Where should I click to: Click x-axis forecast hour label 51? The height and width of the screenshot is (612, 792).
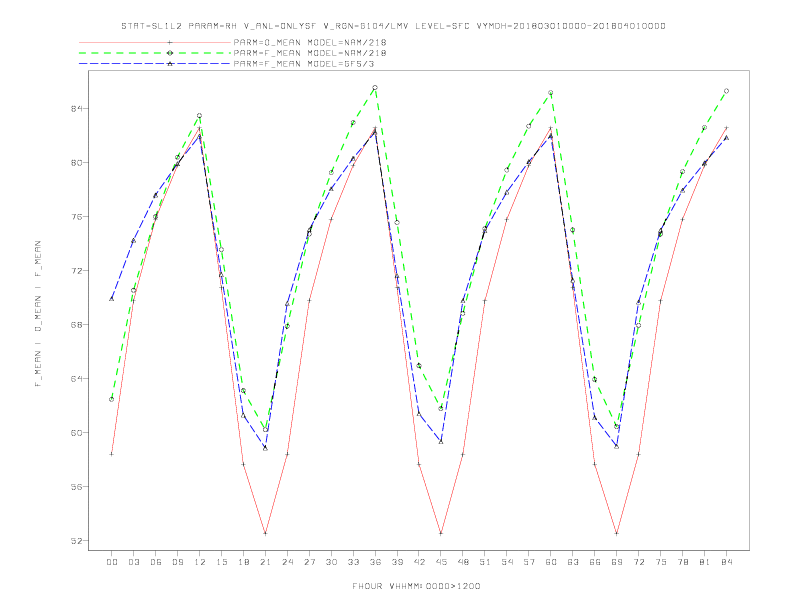485,562
